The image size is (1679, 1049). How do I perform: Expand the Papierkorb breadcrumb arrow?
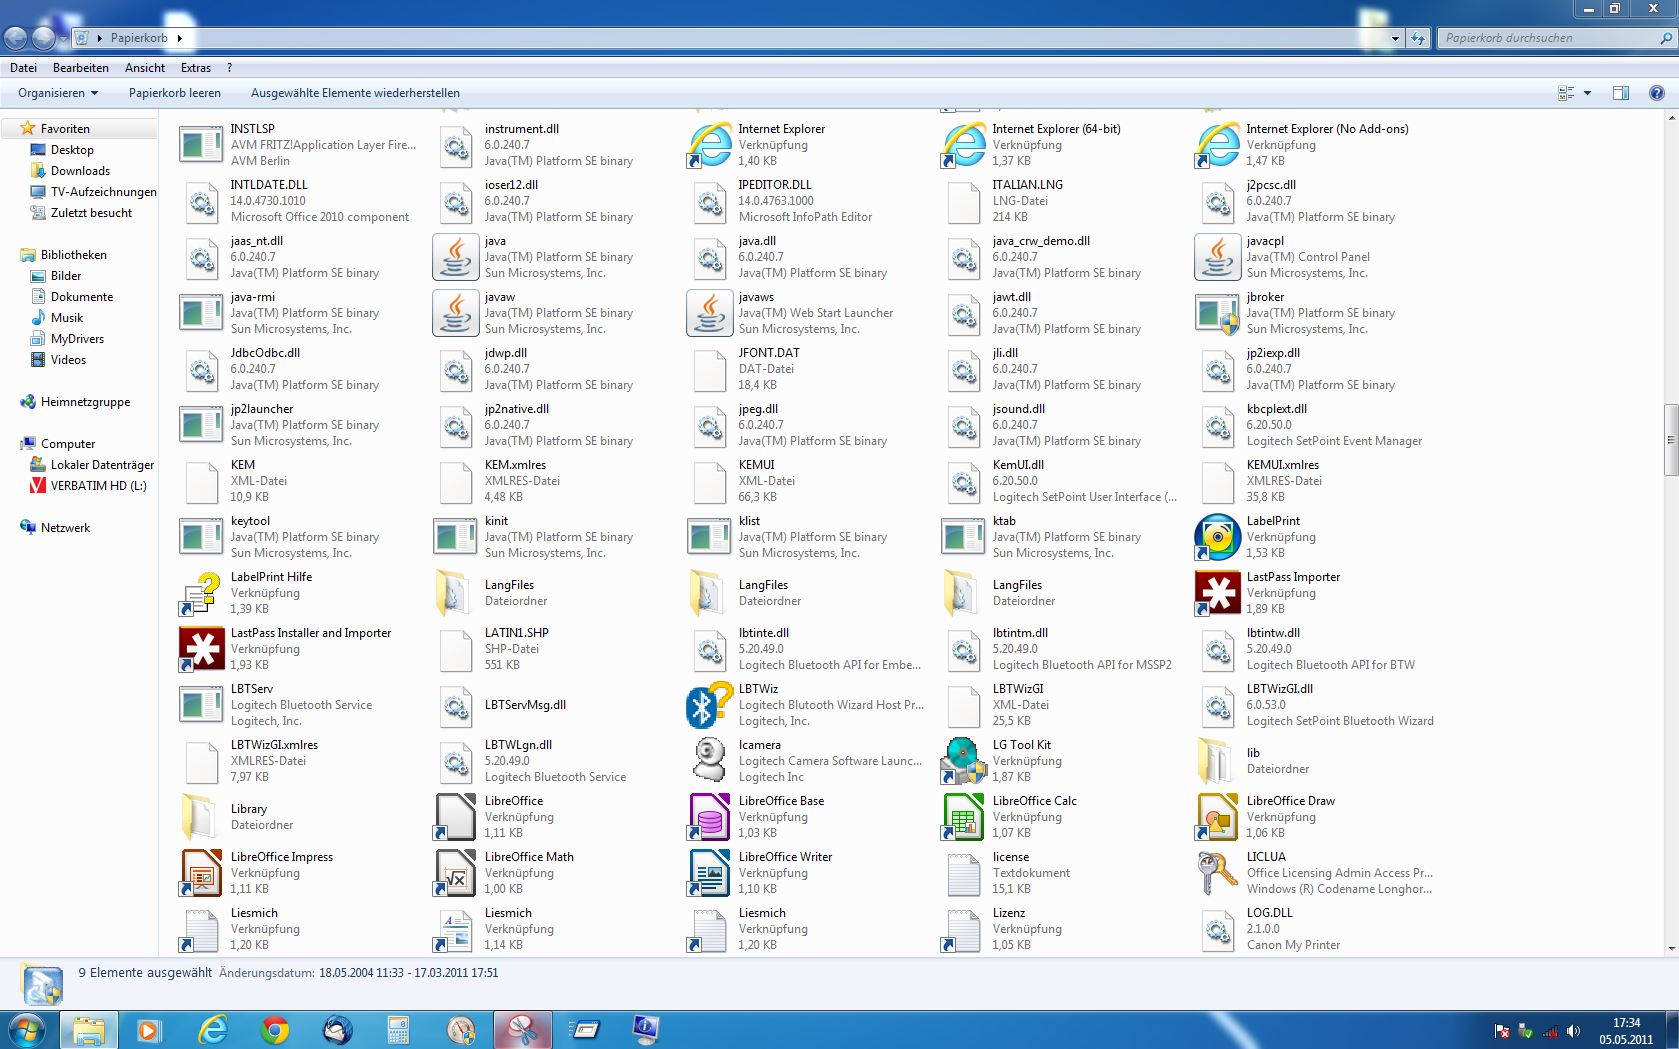[x=179, y=38]
